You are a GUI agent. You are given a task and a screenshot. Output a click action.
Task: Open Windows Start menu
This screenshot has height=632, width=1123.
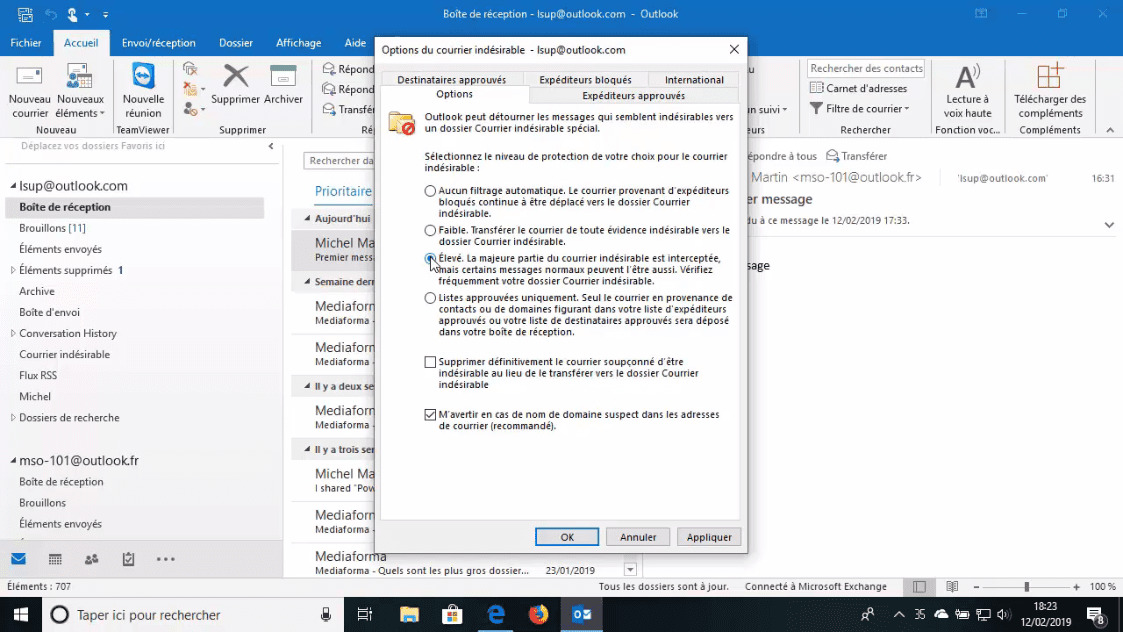[21, 615]
